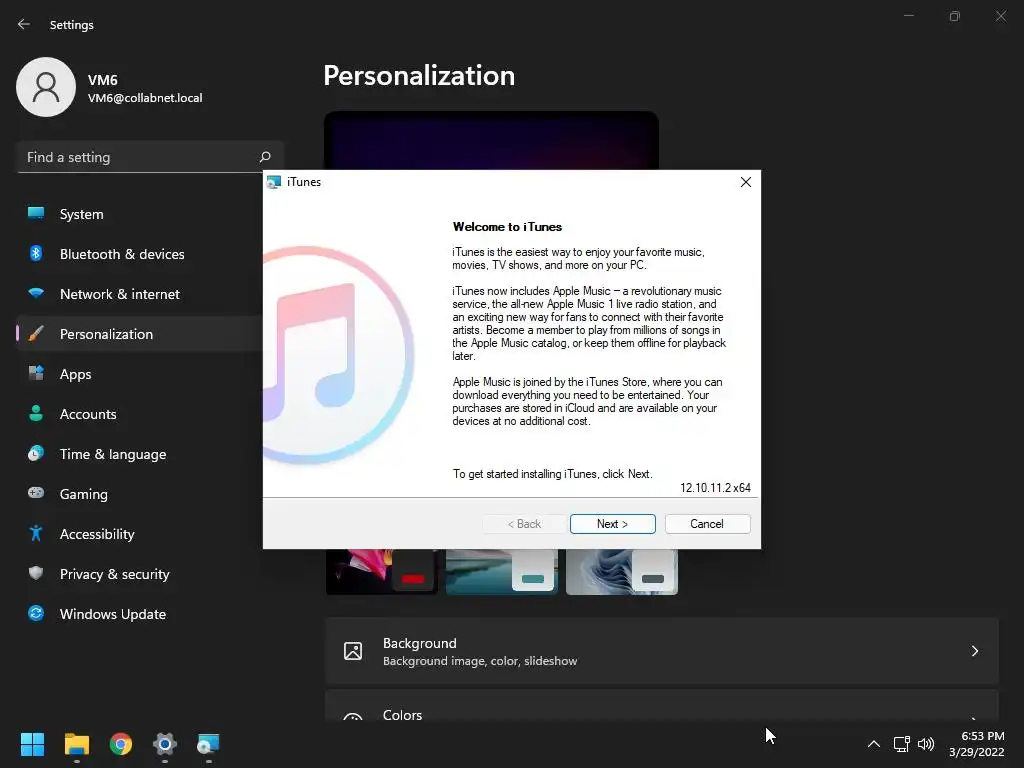Image resolution: width=1024 pixels, height=768 pixels.
Task: Click the Accessibility figure icon
Action: (x=36, y=534)
